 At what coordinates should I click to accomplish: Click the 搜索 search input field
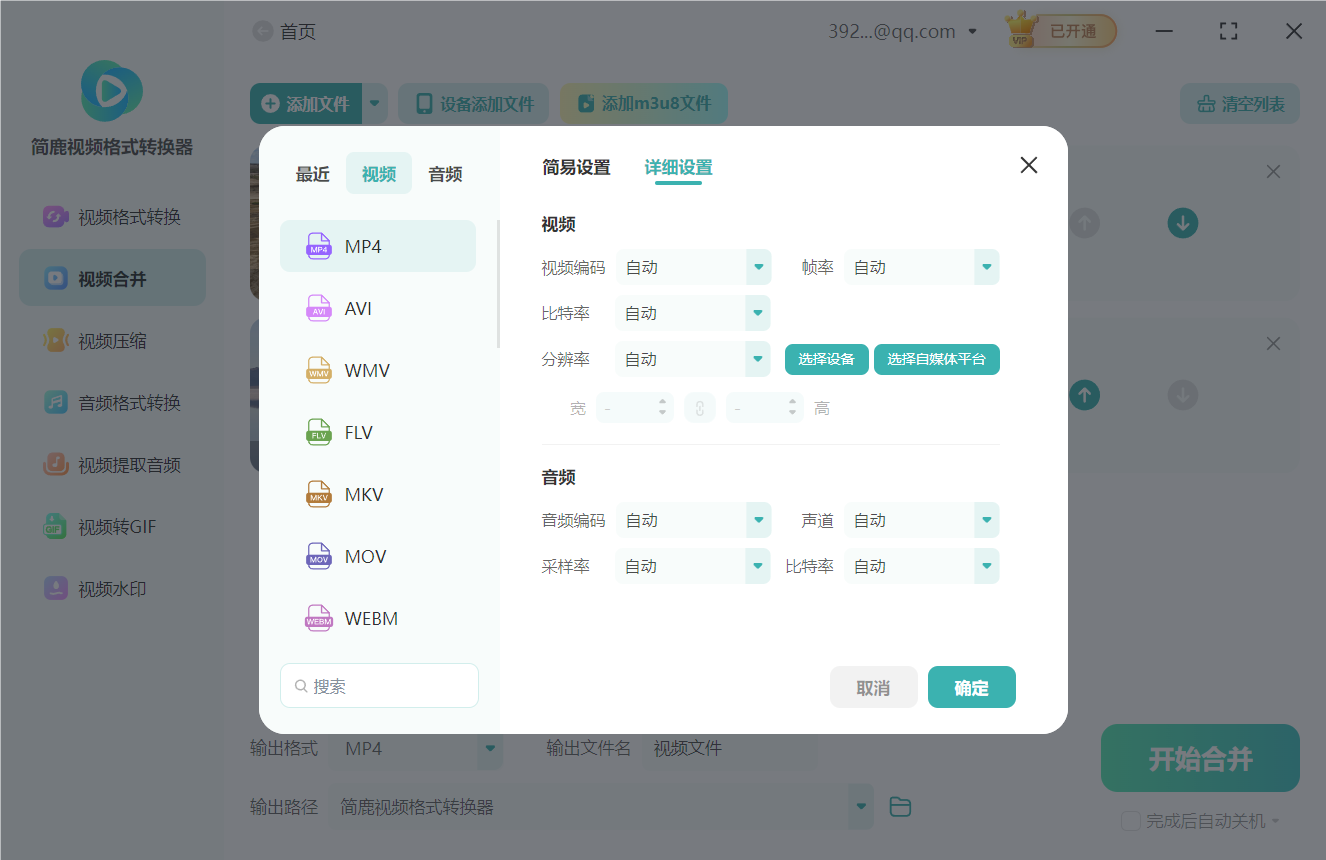coord(379,685)
